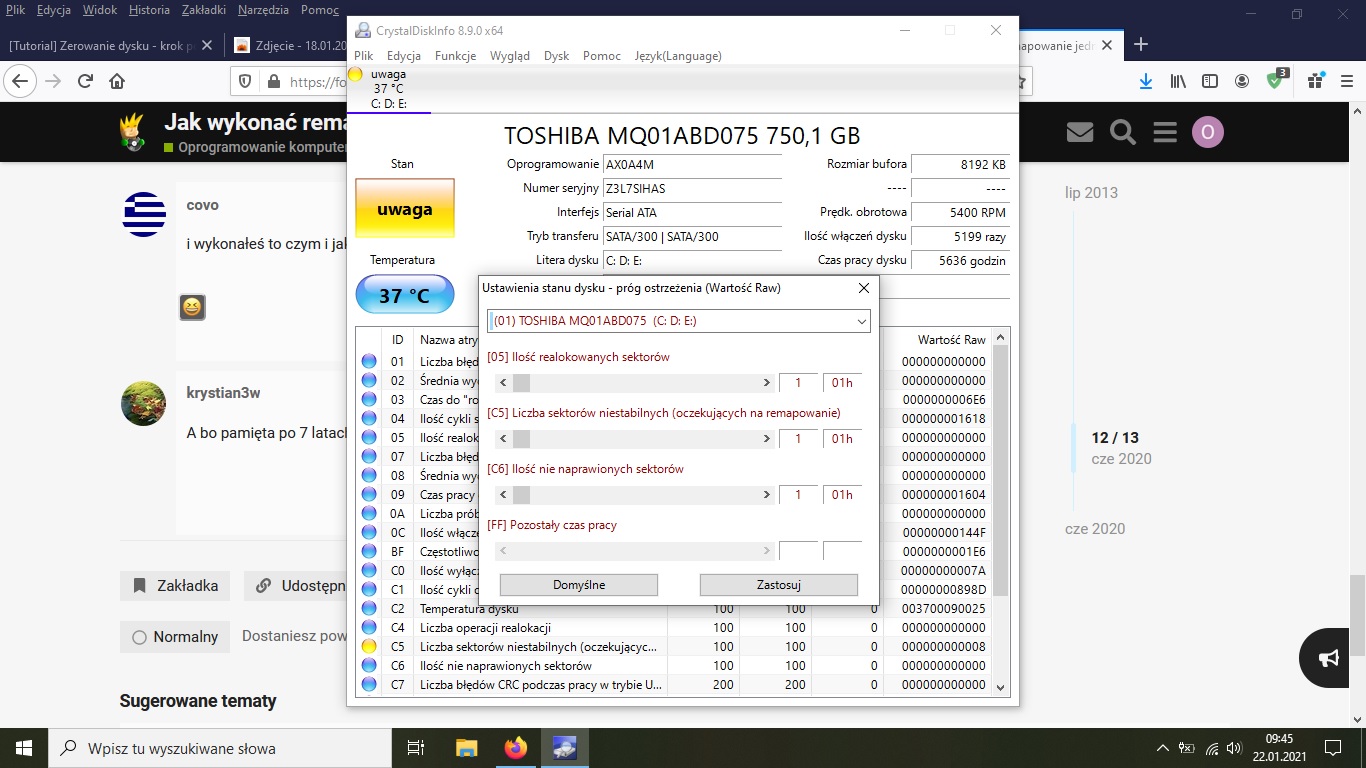The height and width of the screenshot is (768, 1366).
Task: Click the [C6] uncorrectable sectors slider thumb
Action: pyautogui.click(x=521, y=495)
